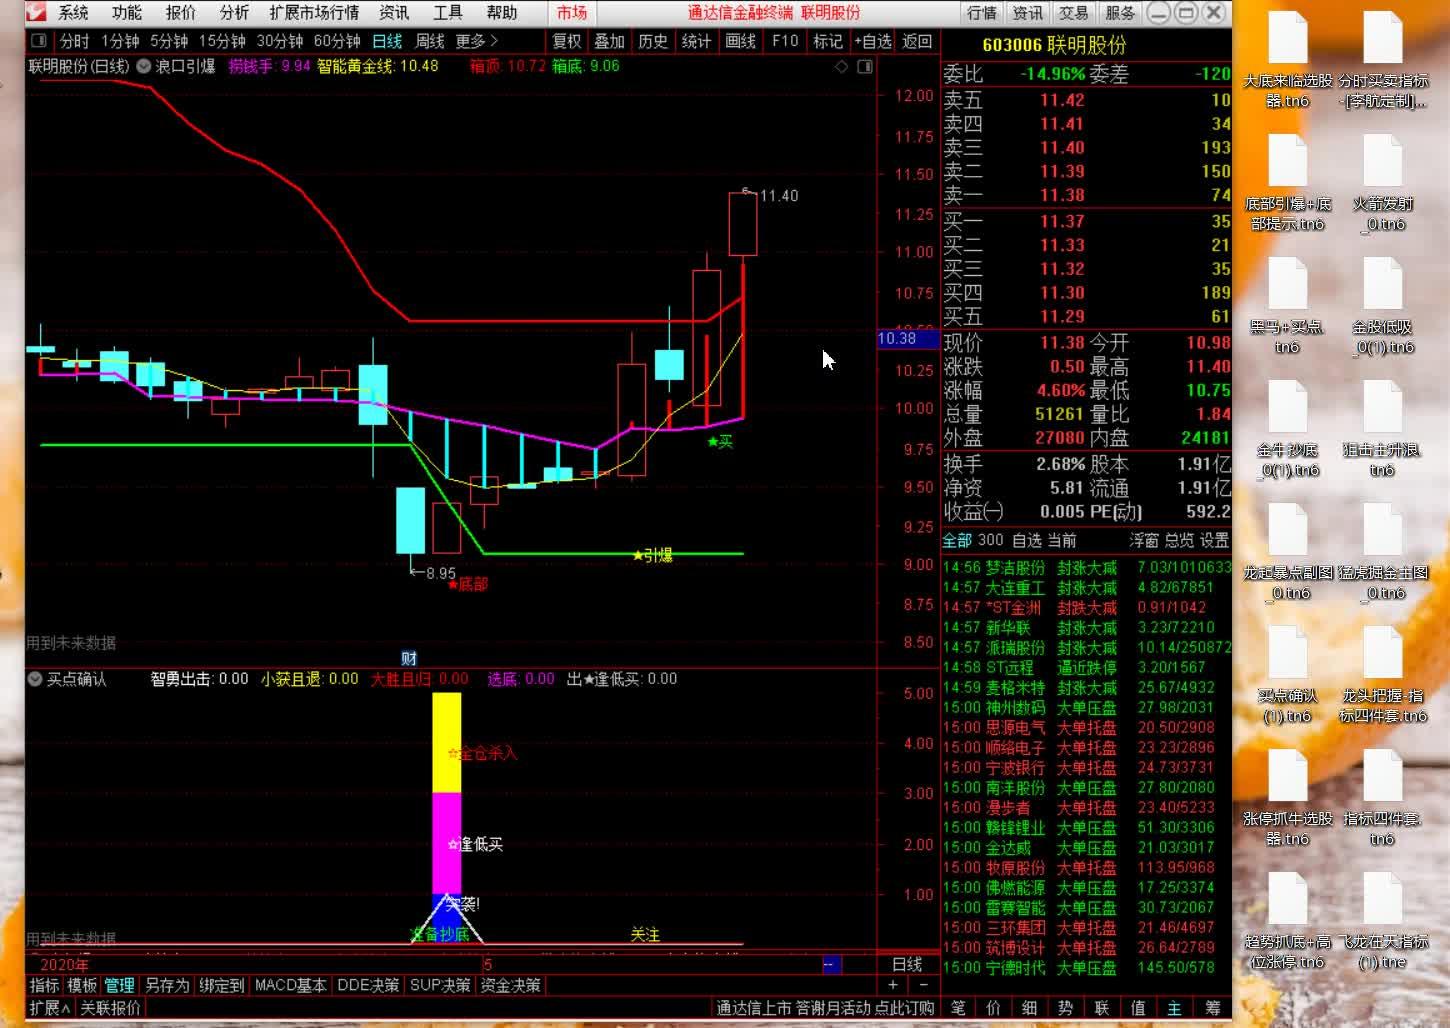
Task: Select the 全部 filter in the tick list
Action: tap(957, 540)
